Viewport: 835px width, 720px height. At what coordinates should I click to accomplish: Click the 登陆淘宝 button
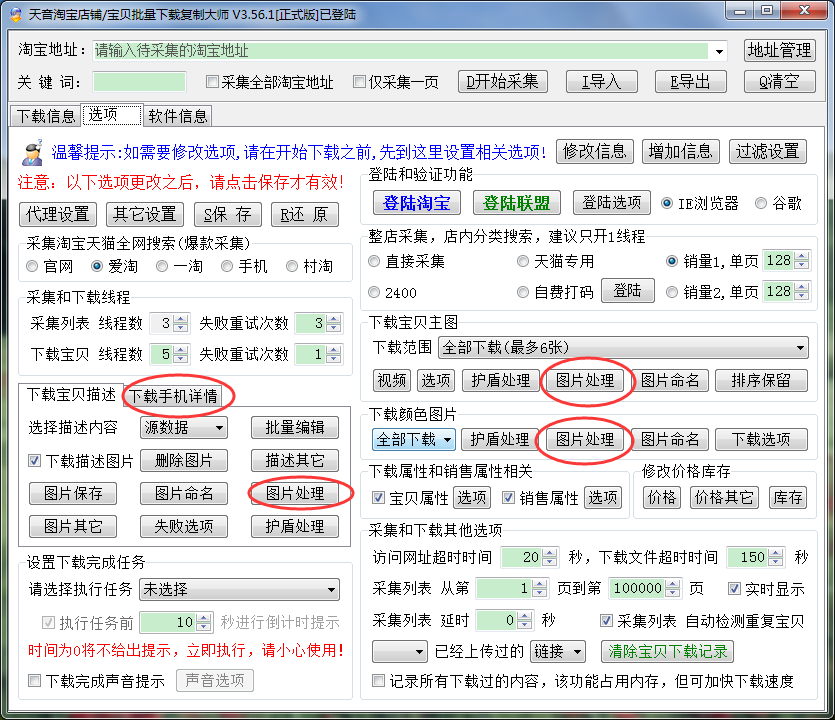(416, 203)
